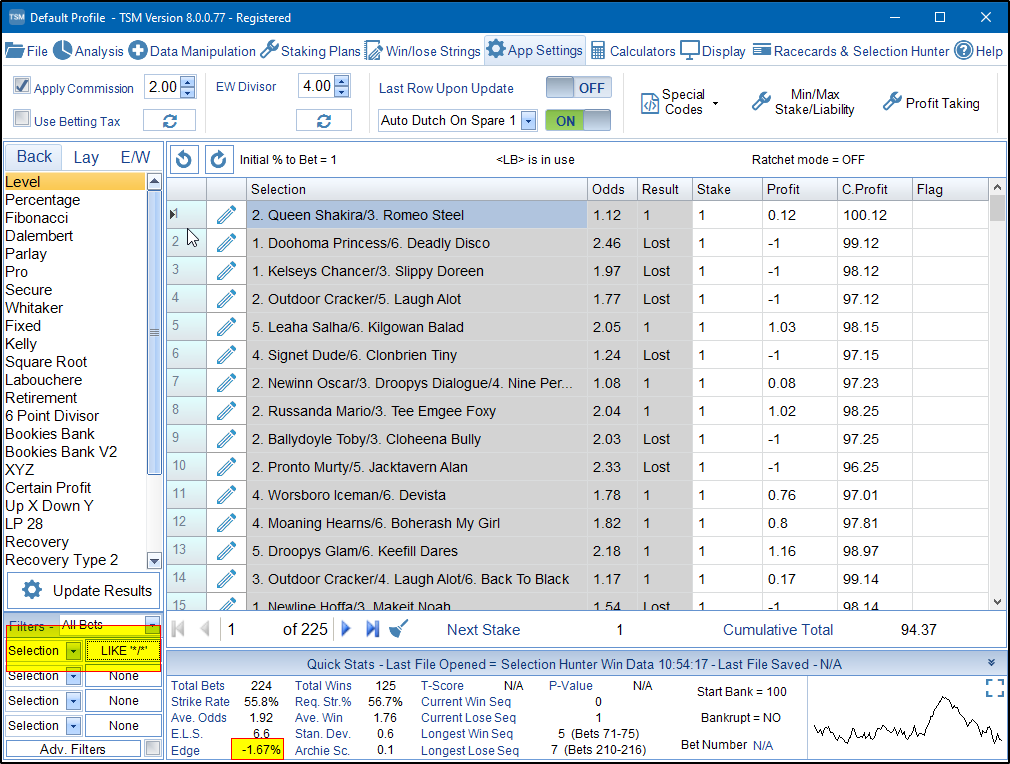Open the Auto Dutch On Spare dropdown

click(528, 121)
